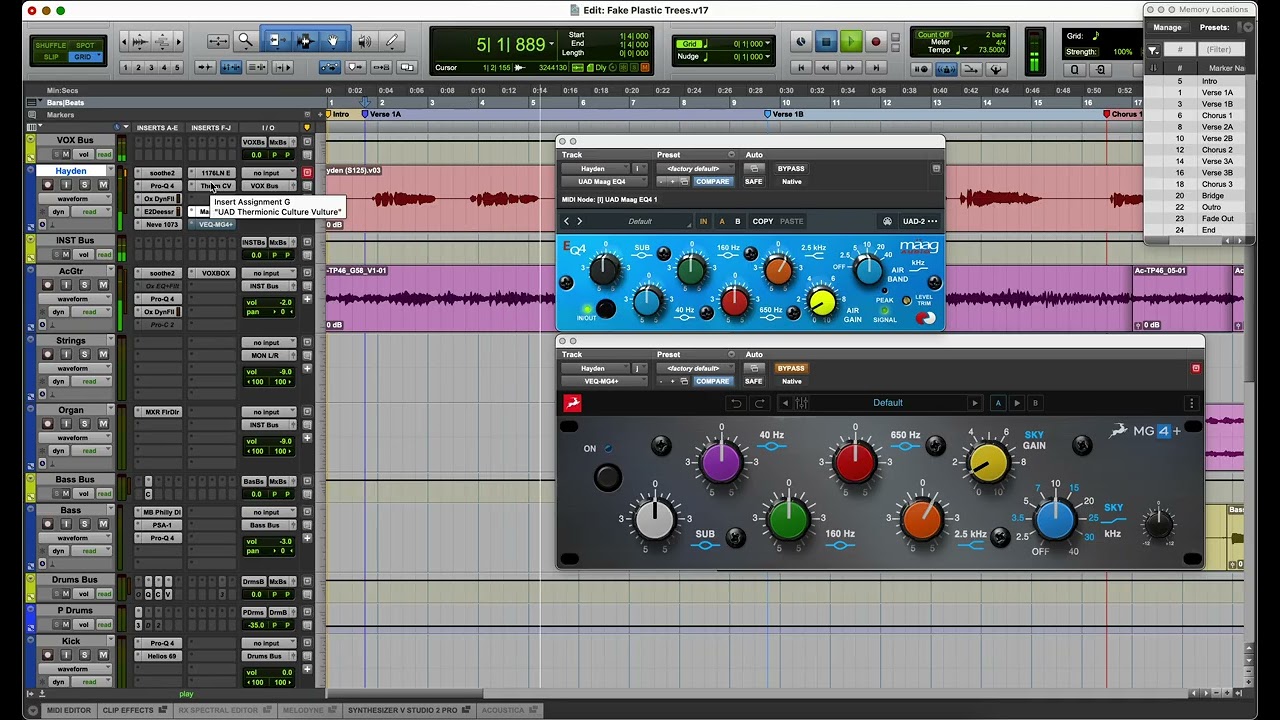Toggle the IN button on Maag EQ4 toolbar

click(703, 222)
